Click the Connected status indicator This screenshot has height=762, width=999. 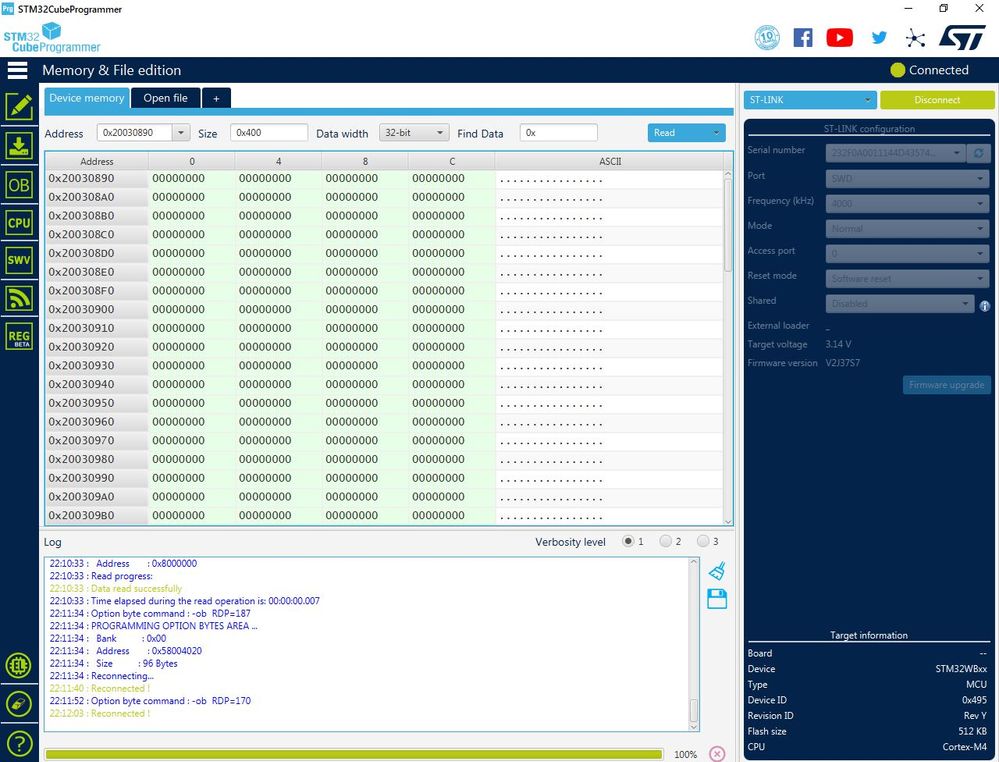(929, 70)
